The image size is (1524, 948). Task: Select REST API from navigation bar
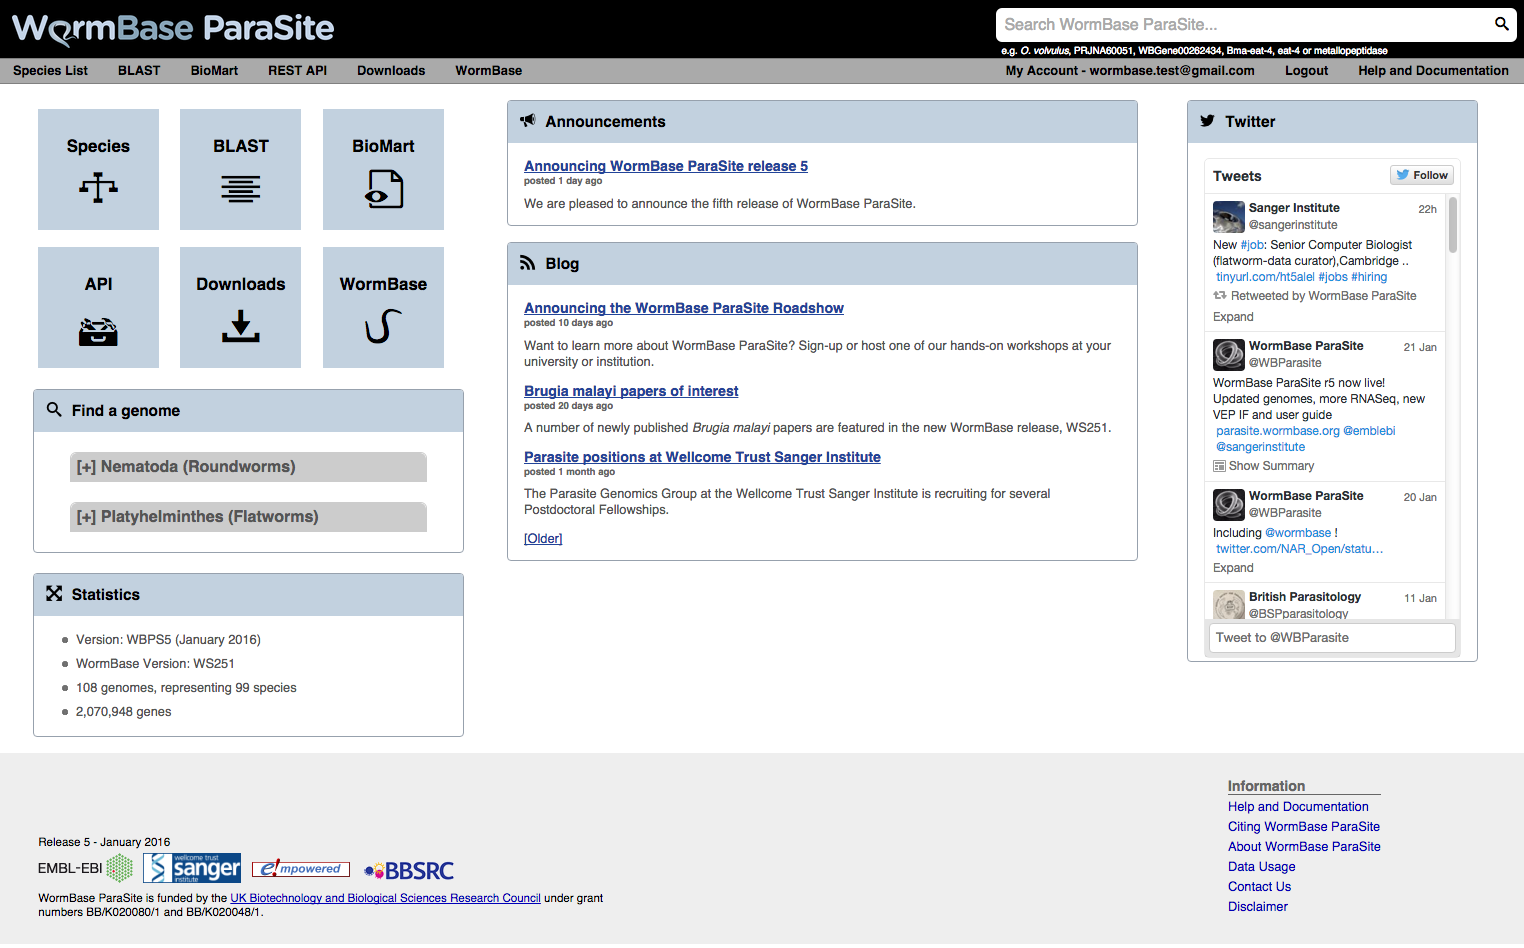[297, 71]
